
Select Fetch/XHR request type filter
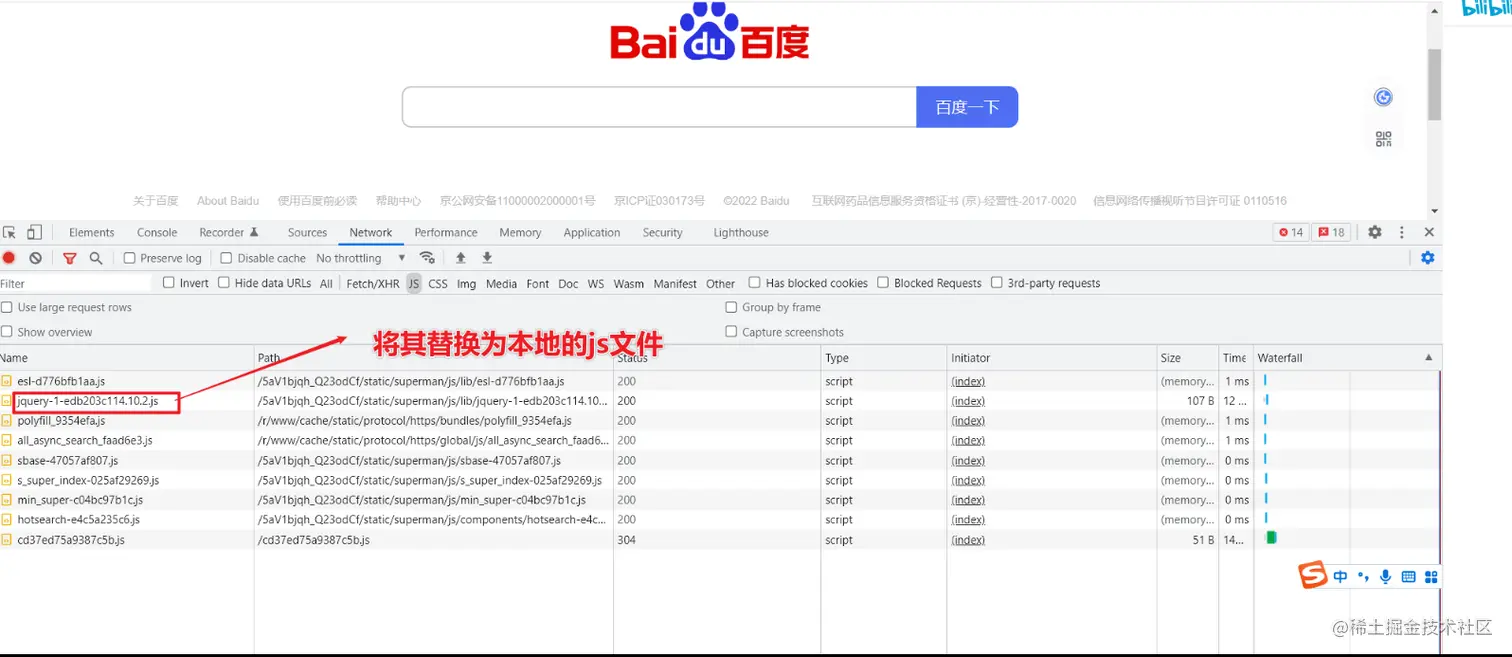click(x=373, y=283)
